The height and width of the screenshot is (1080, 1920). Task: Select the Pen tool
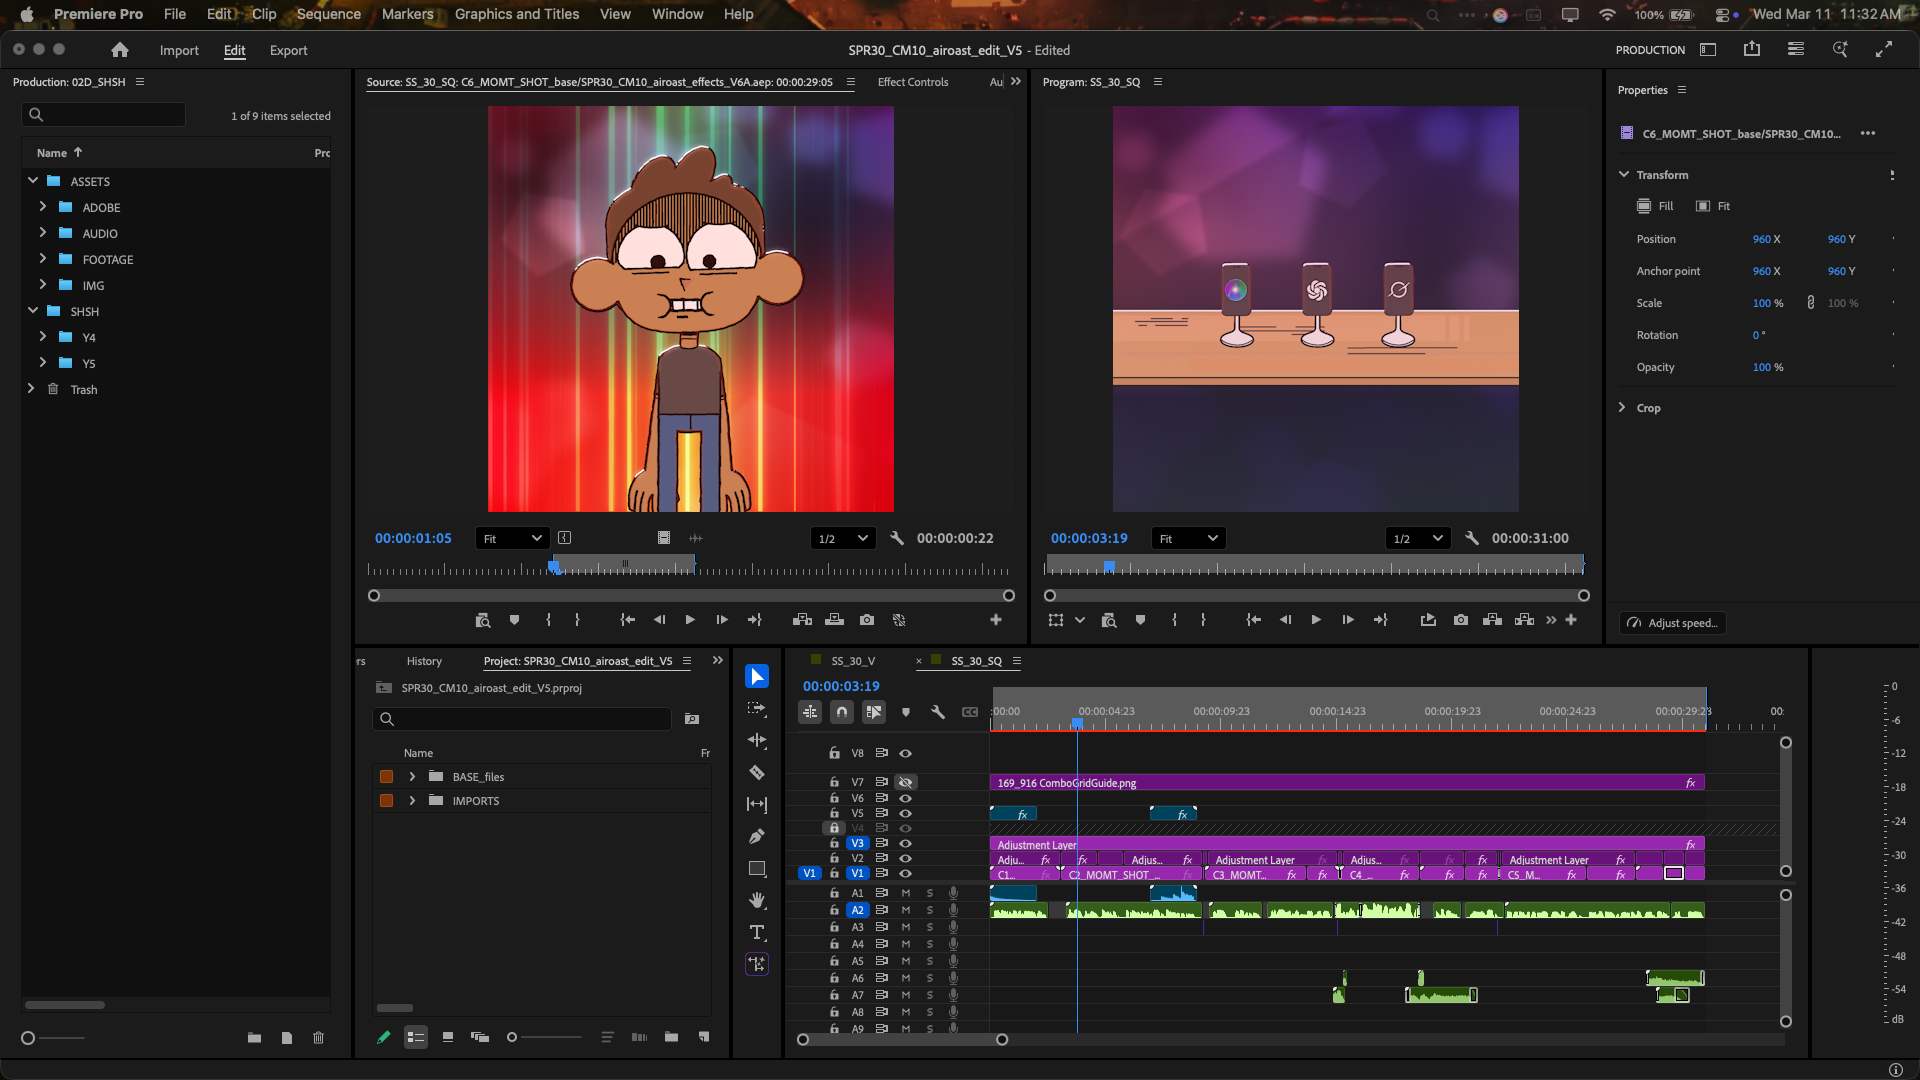tap(757, 837)
